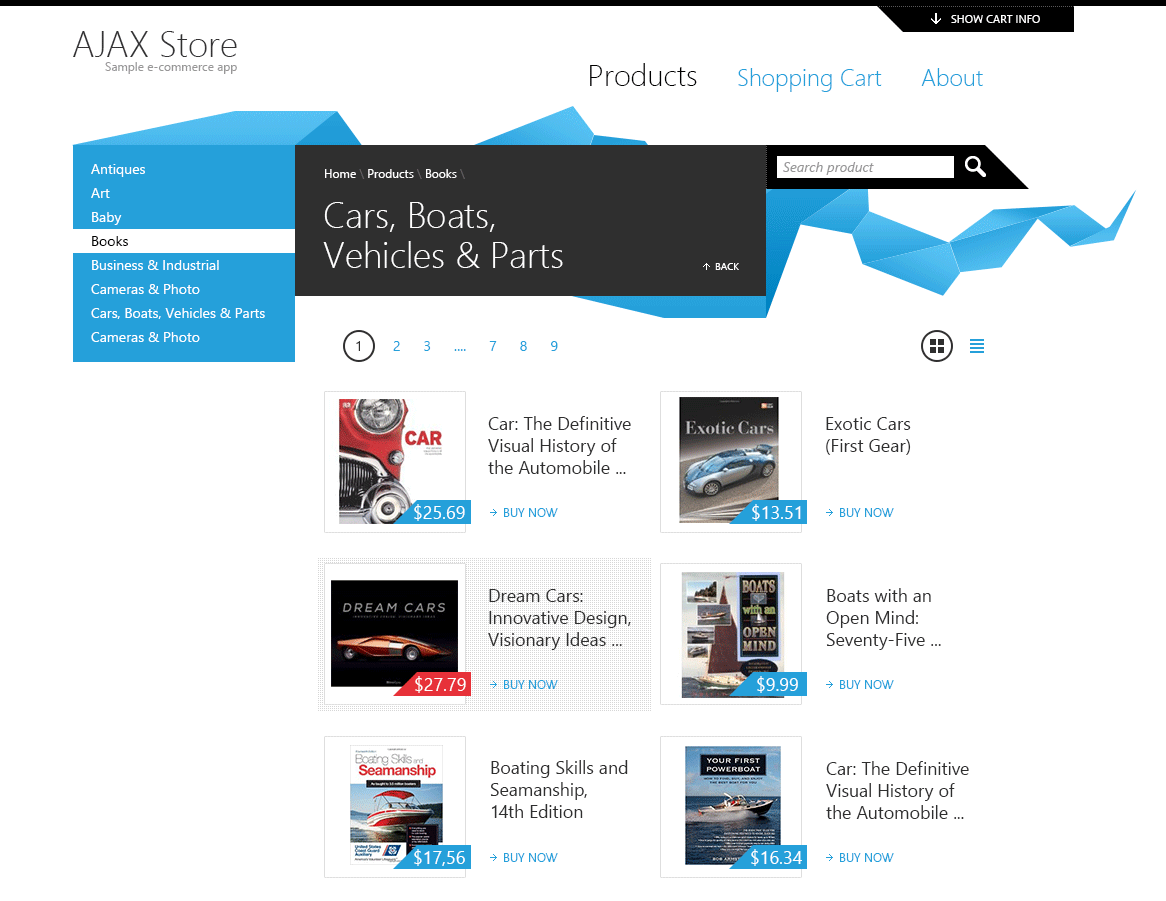This screenshot has width=1166, height=901.
Task: Switch to list view layout
Action: point(977,346)
